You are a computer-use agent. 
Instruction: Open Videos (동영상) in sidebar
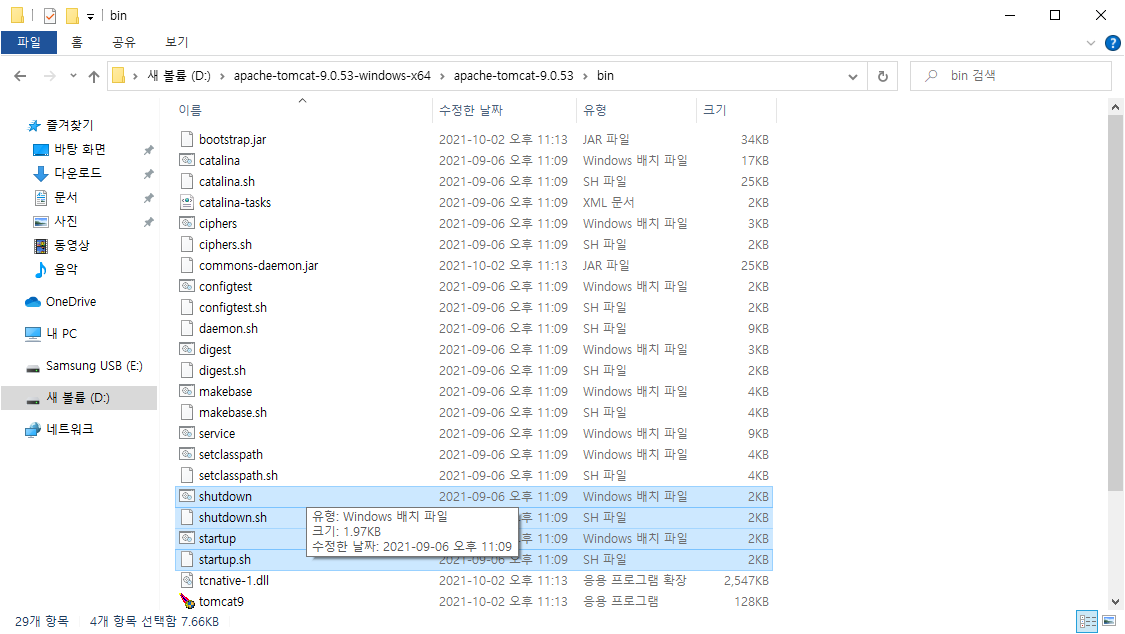72,245
